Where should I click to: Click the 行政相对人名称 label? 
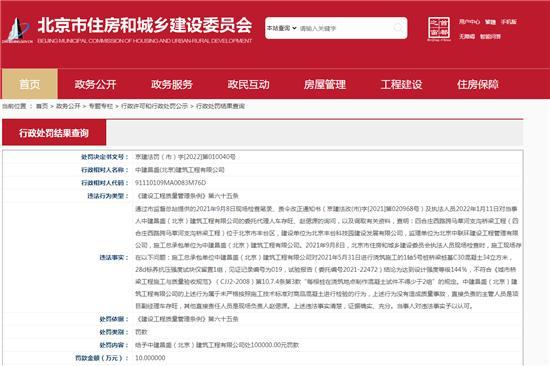pyautogui.click(x=104, y=170)
